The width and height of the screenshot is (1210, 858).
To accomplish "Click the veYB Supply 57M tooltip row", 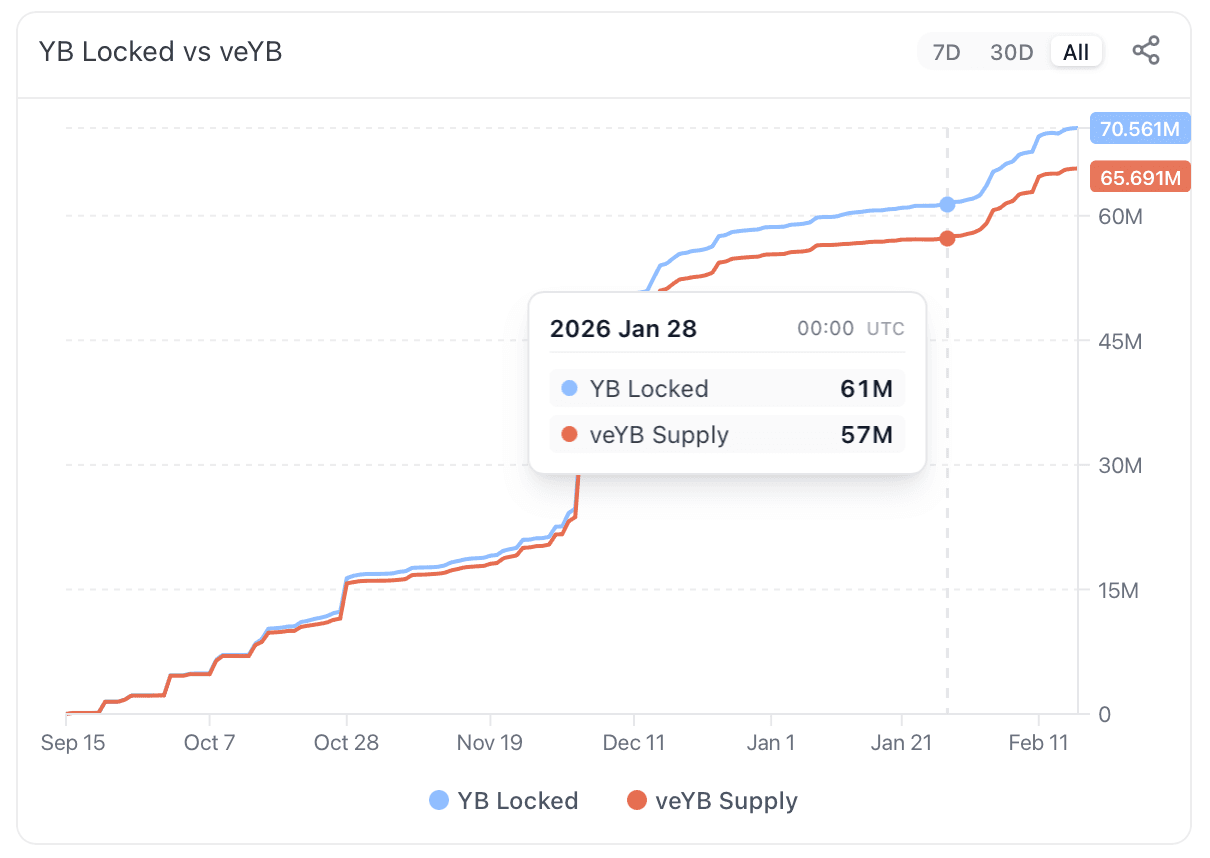I will [x=727, y=434].
